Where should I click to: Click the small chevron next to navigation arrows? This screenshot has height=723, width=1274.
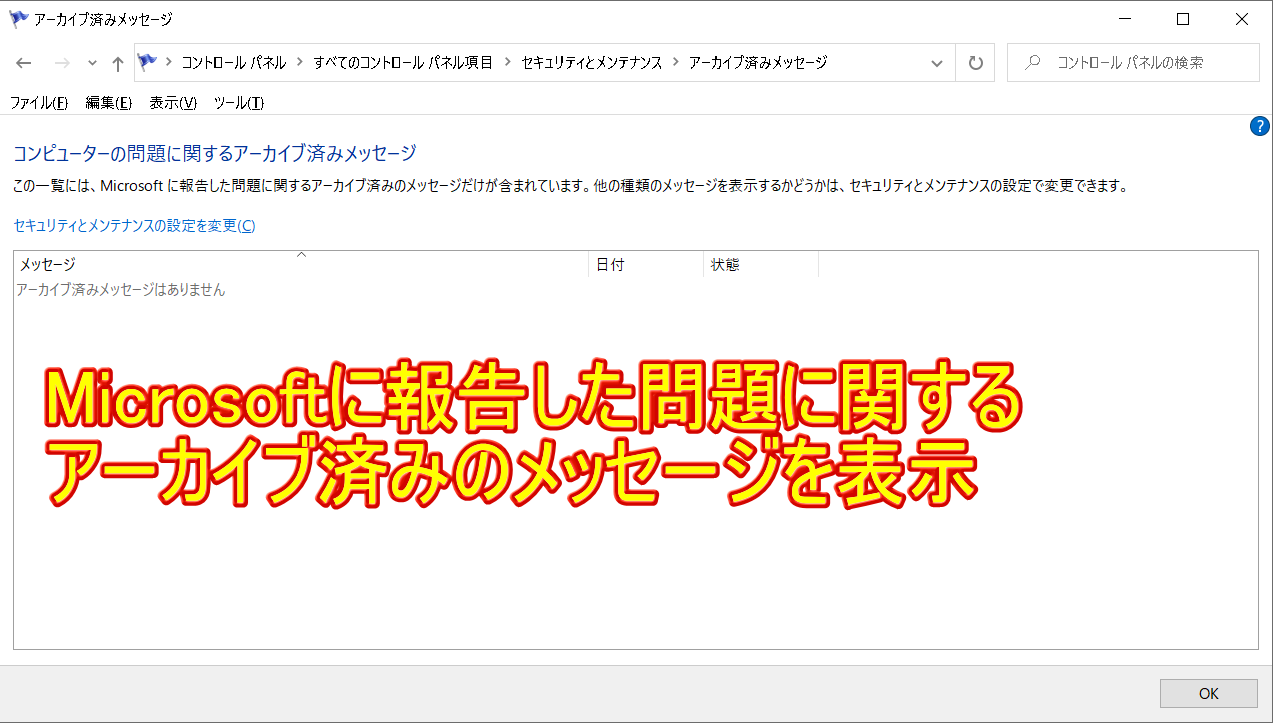pos(91,62)
